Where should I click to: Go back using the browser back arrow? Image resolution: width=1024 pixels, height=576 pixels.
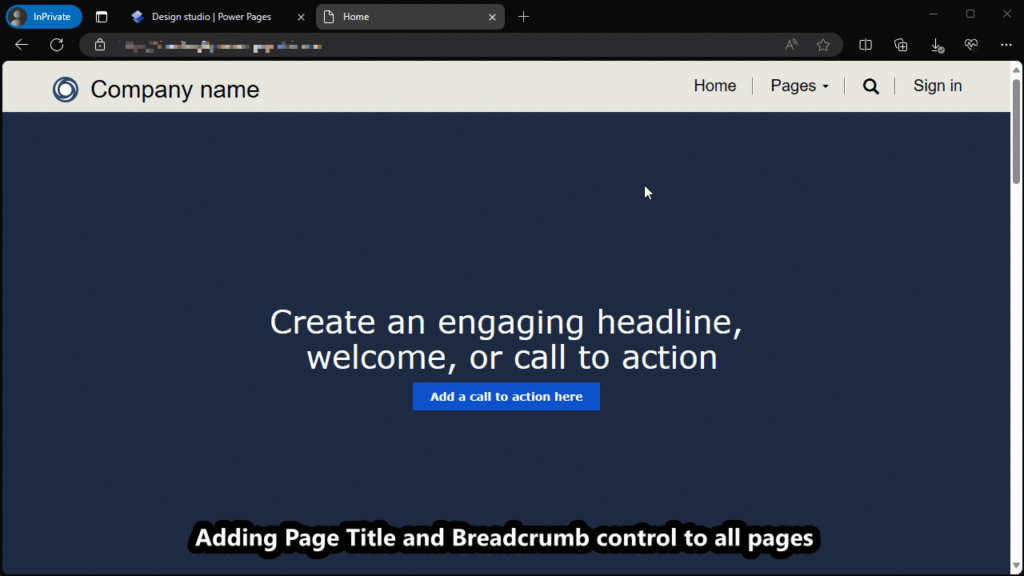tap(21, 44)
